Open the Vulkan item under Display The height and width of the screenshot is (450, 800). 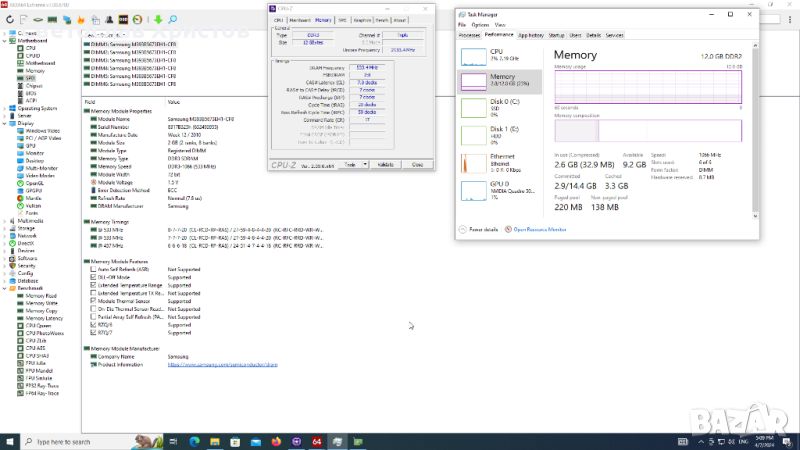point(33,205)
